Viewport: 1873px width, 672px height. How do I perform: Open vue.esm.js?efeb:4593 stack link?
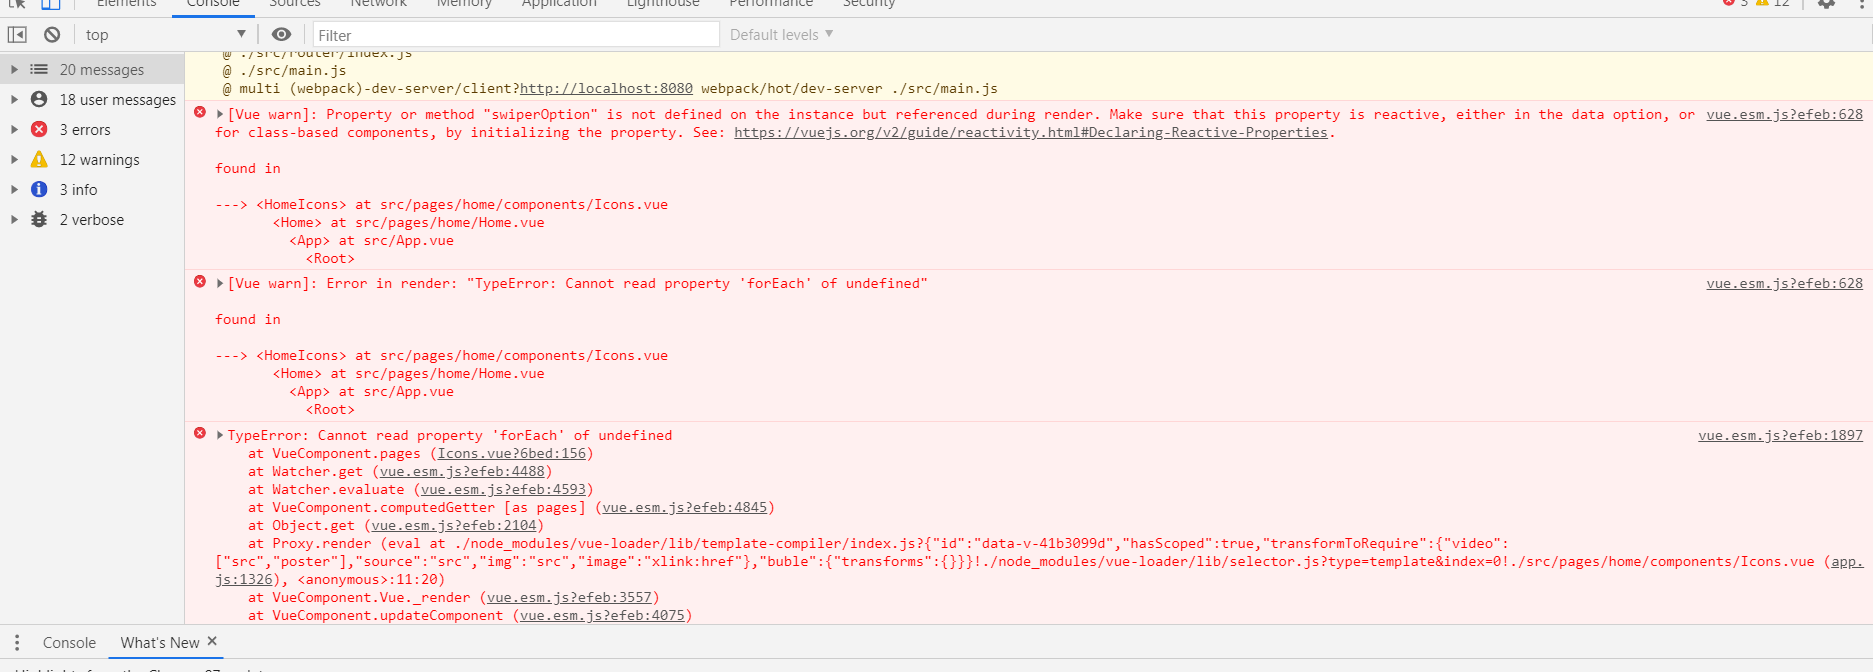click(x=503, y=490)
